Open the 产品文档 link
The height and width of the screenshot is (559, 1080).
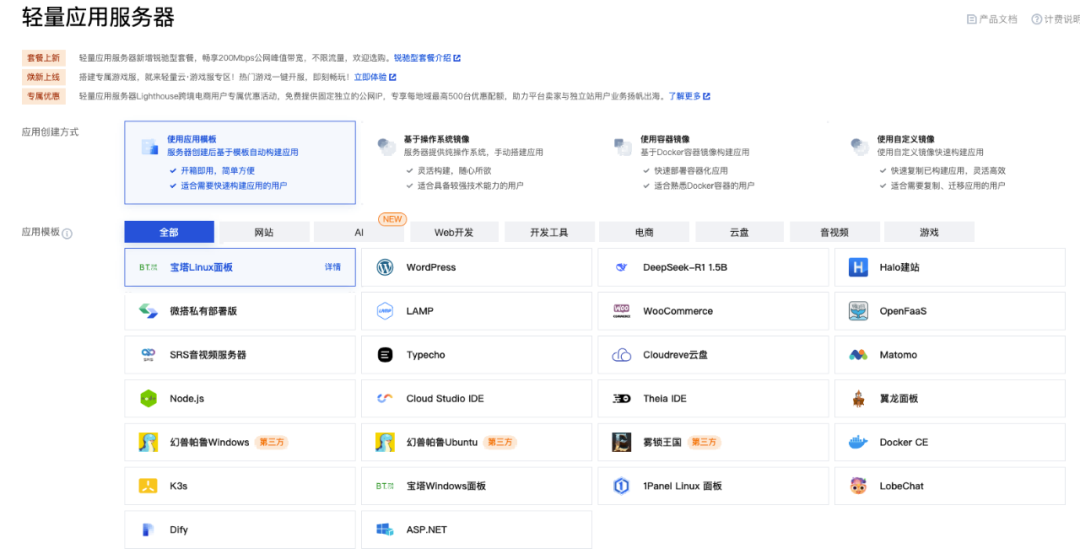point(993,19)
